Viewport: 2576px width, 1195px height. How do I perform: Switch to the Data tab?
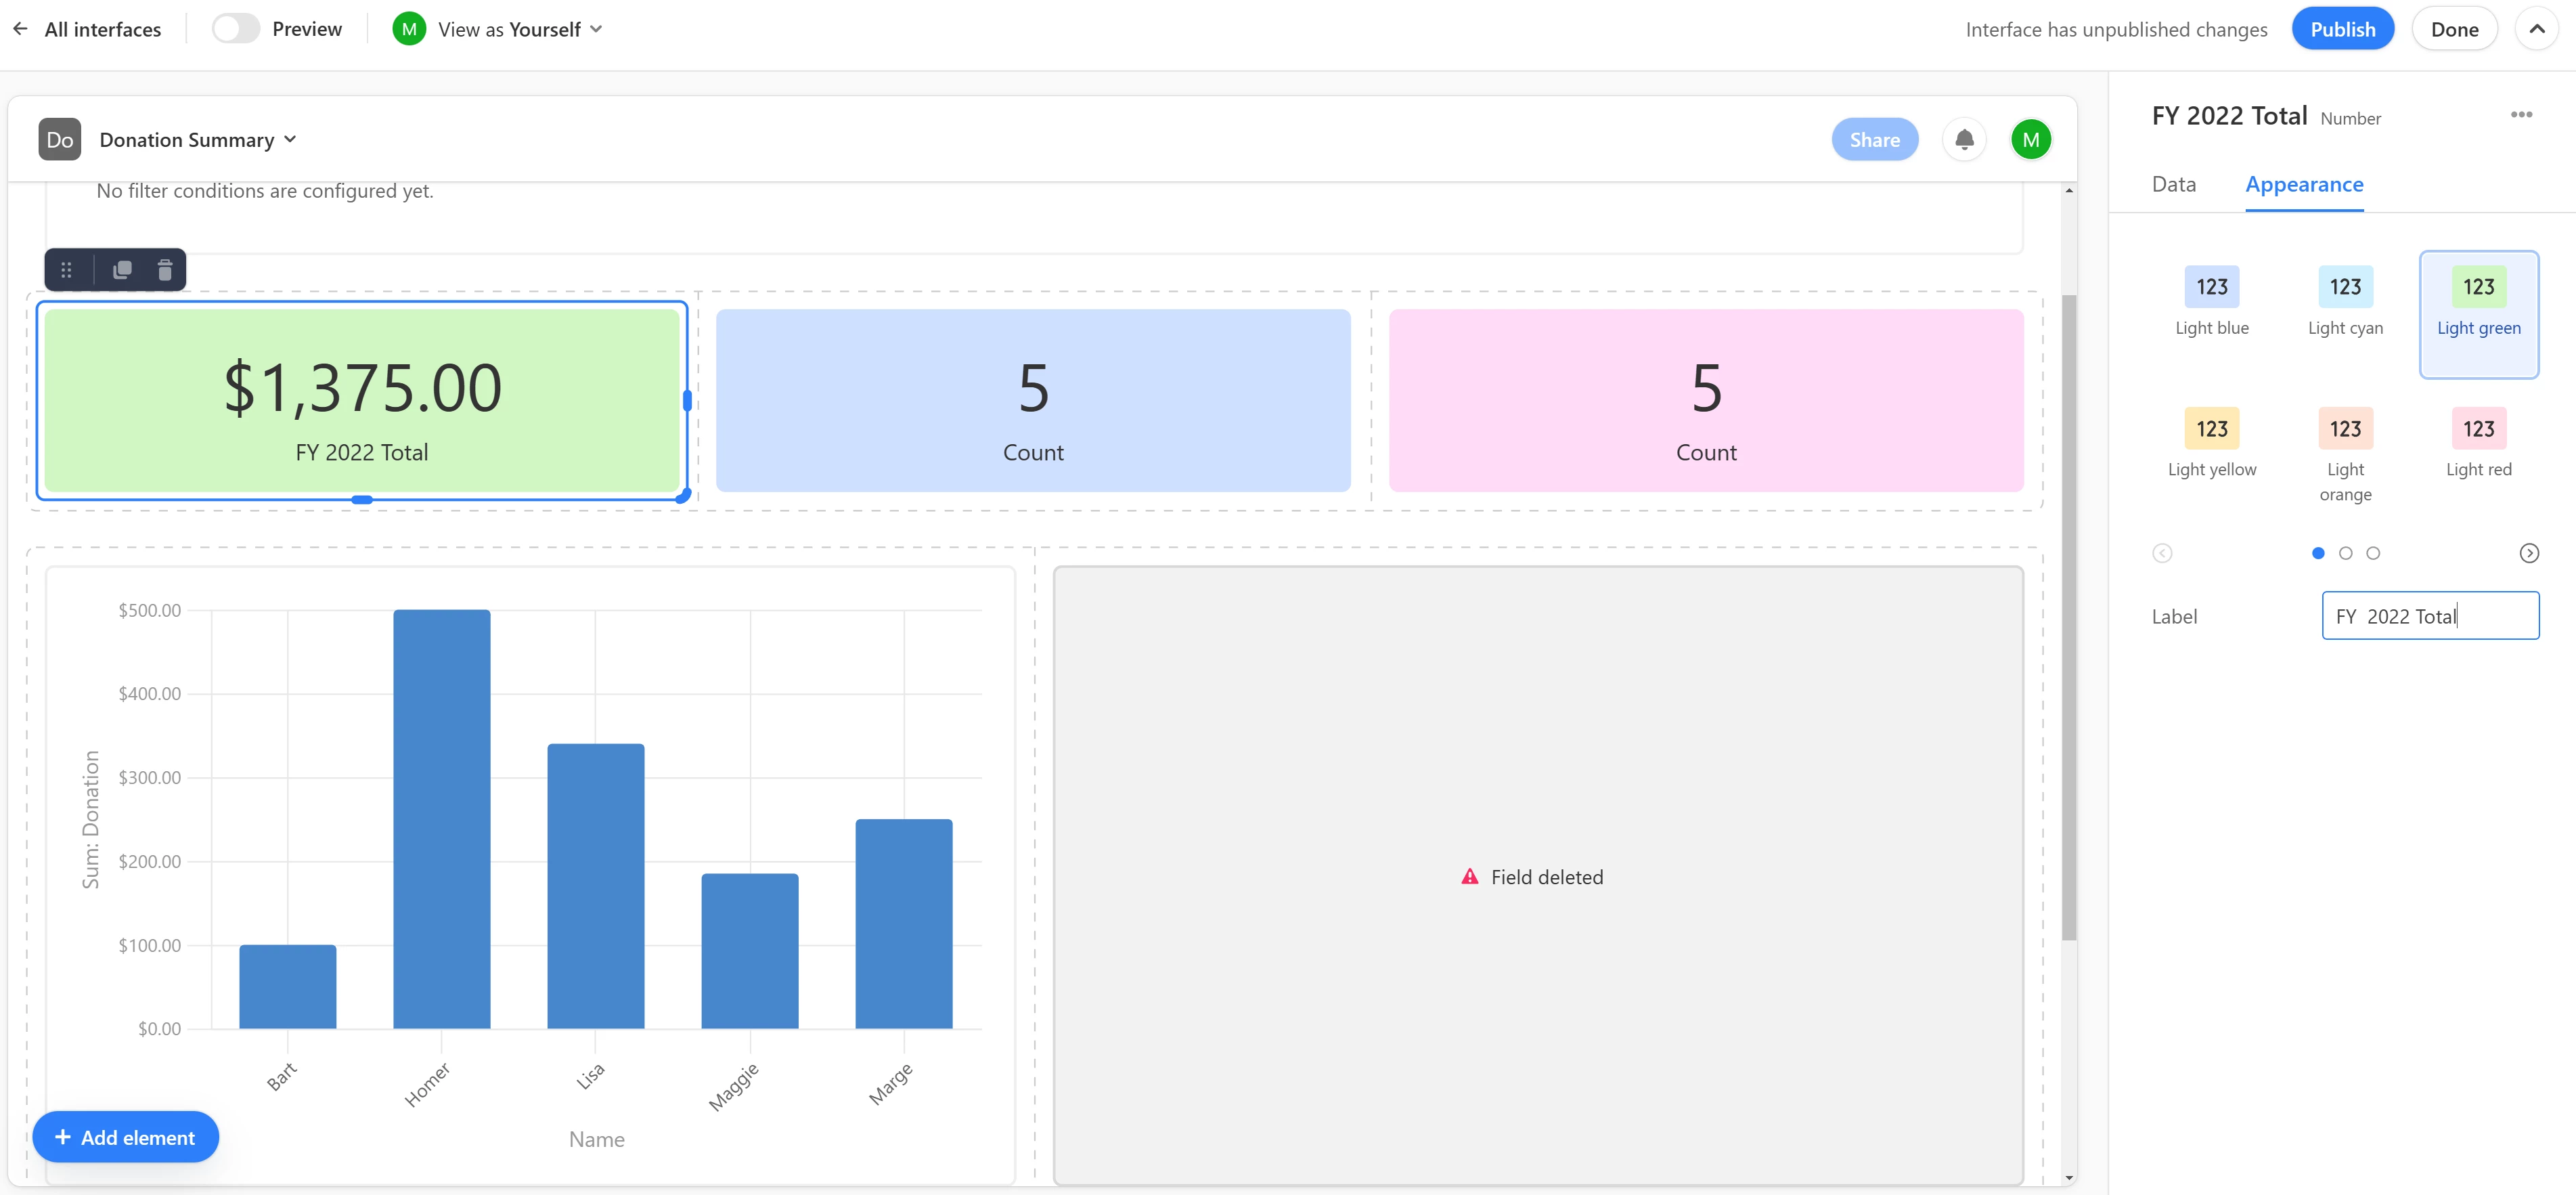(2173, 185)
